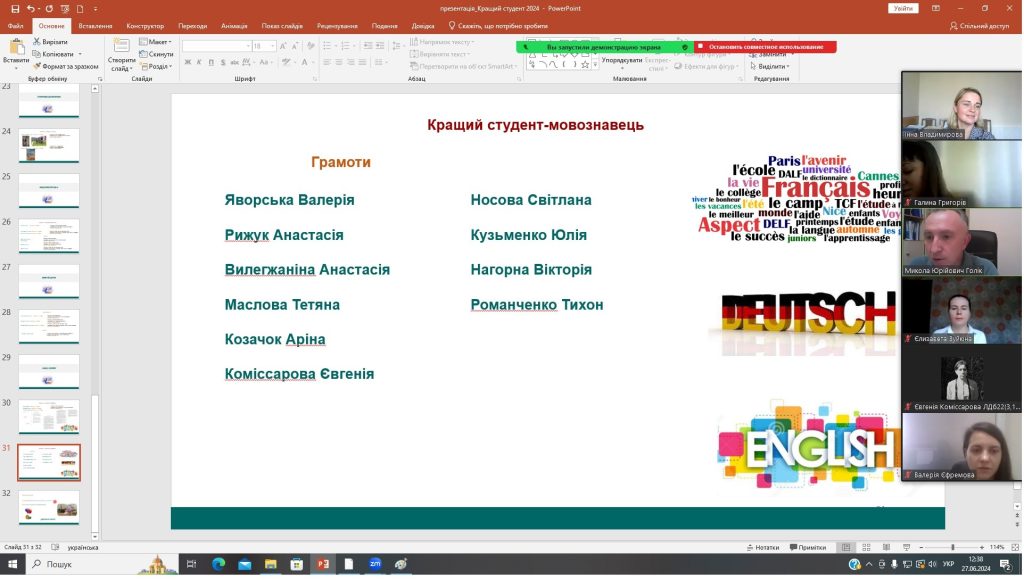Click the Скажіть, що потрібно зробити search
Screen dimensions: 1024x580
[x=498, y=26]
